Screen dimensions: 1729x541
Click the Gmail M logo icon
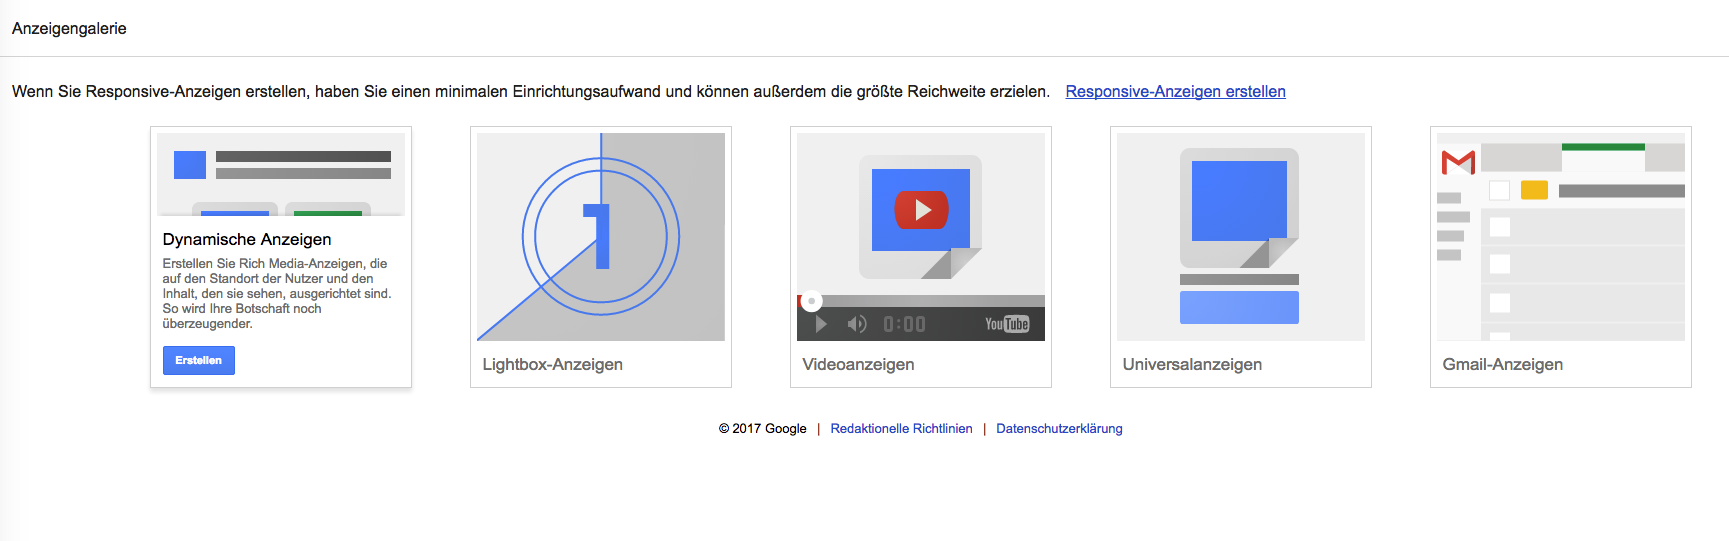pos(1458,161)
